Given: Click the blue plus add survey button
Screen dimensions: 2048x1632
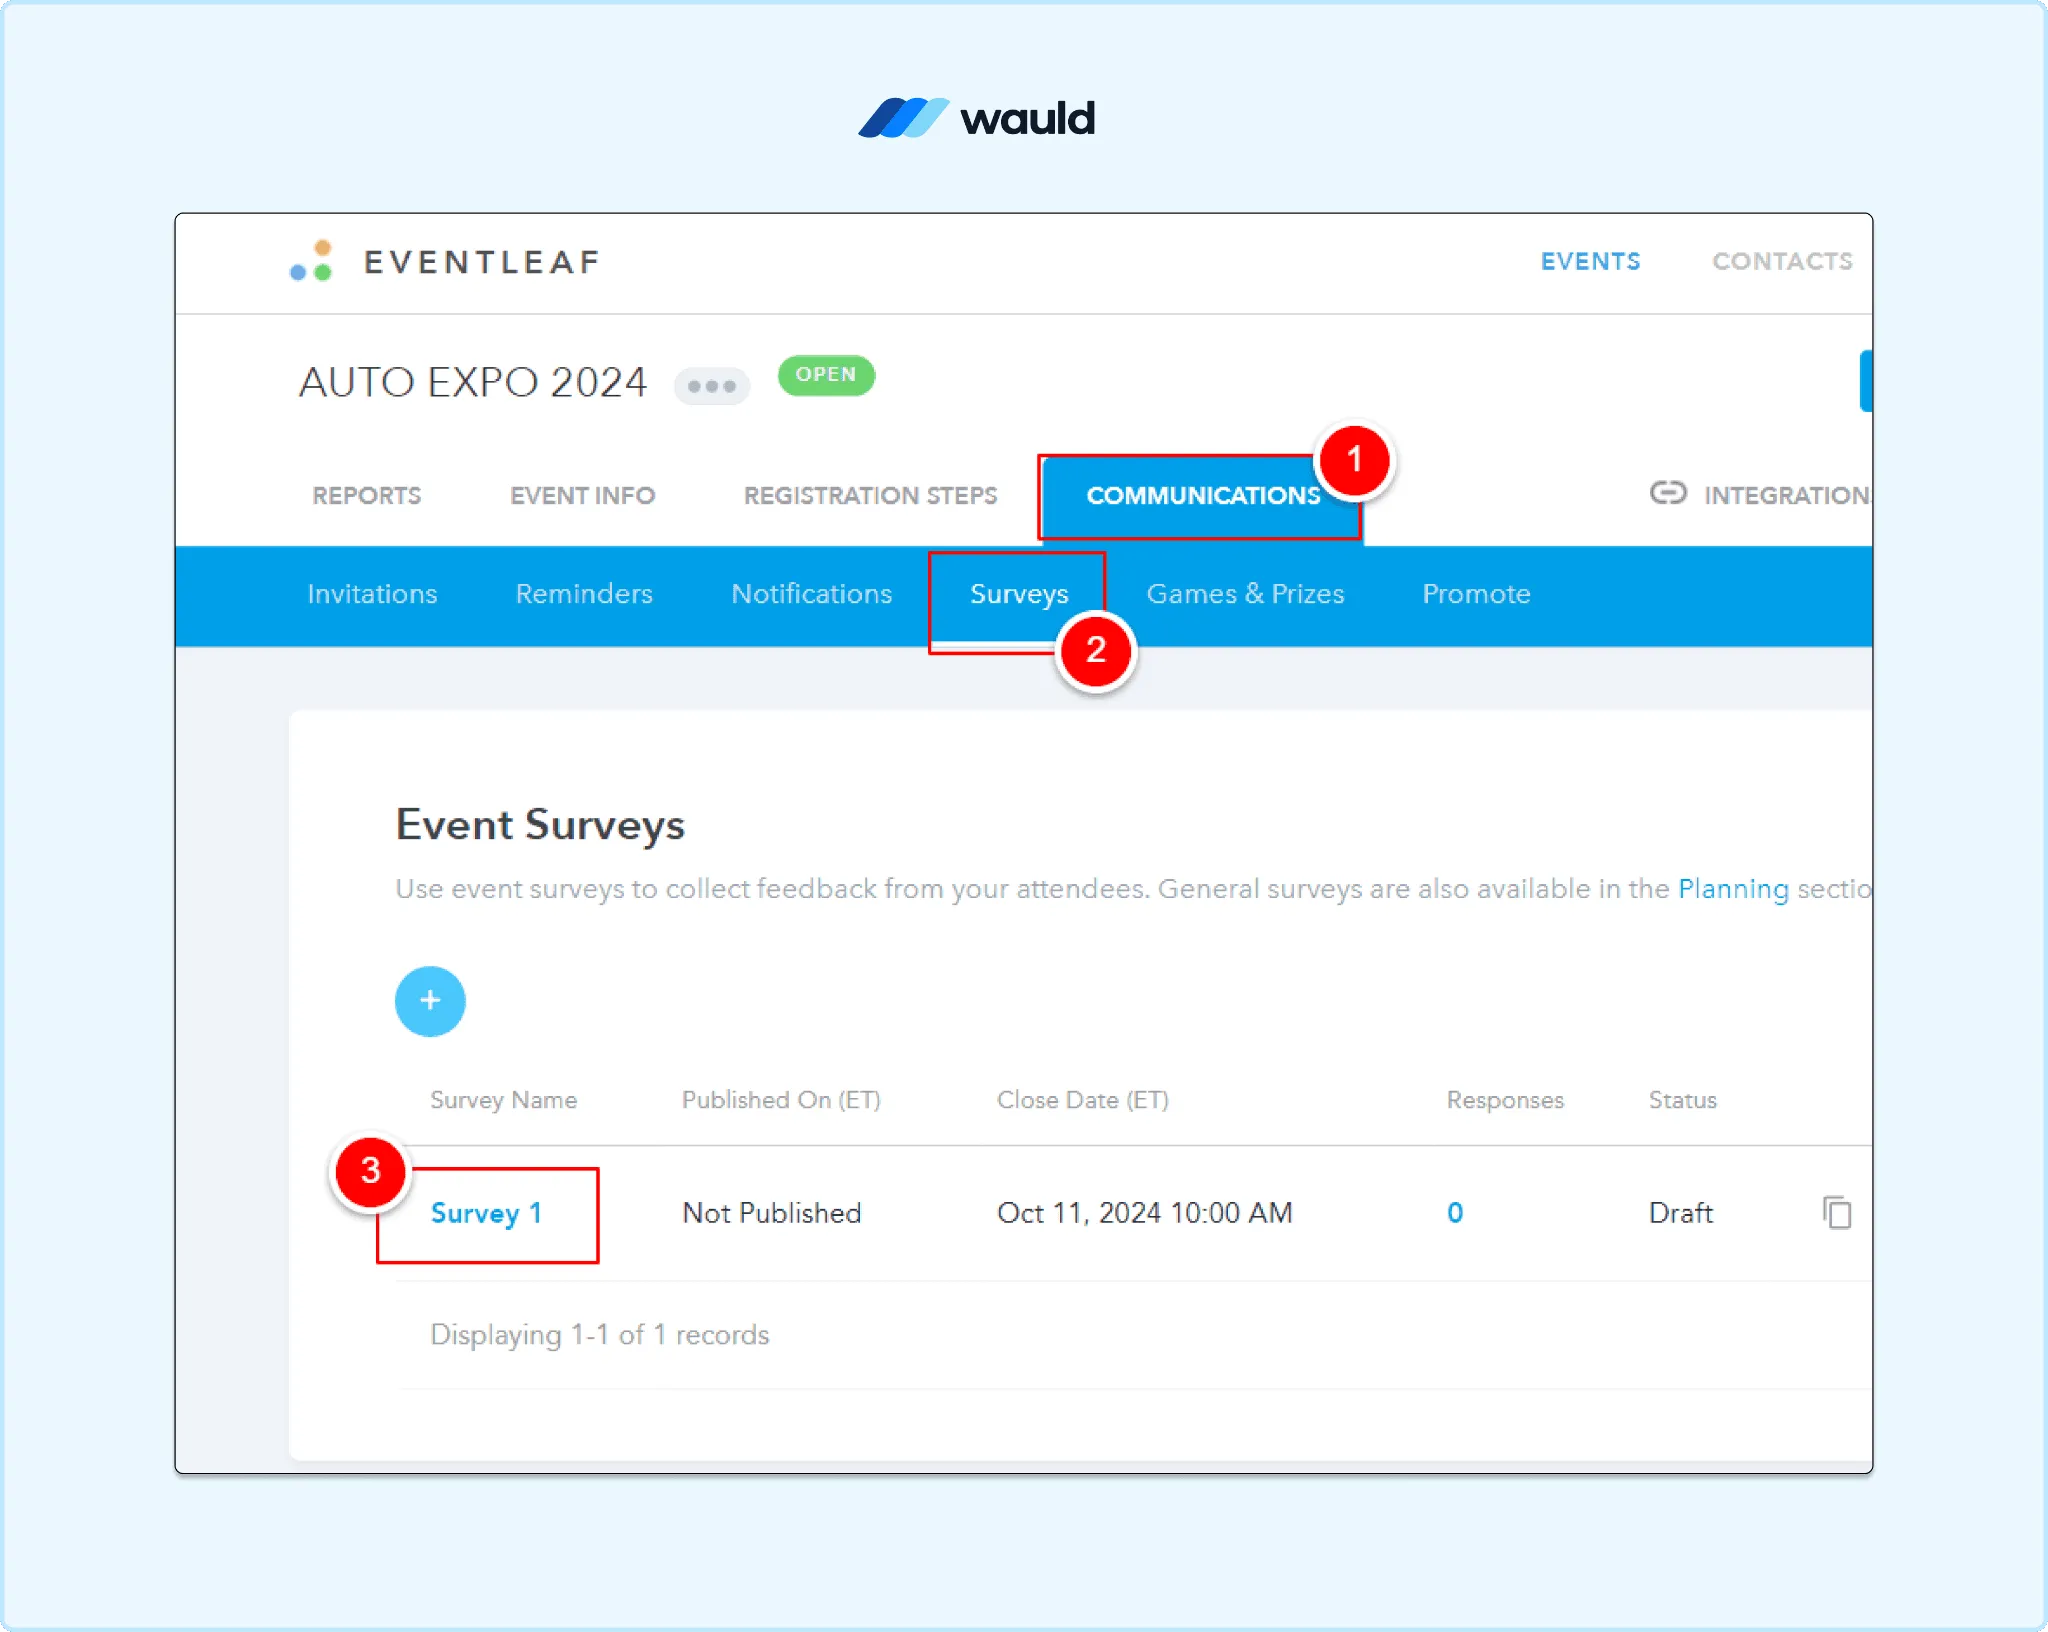Looking at the screenshot, I should tap(430, 1001).
